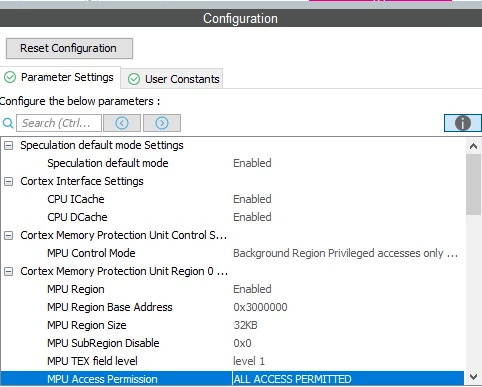
Task: Collapse Cortex Memory Protection Unit Region 0 group
Action: click(8, 271)
